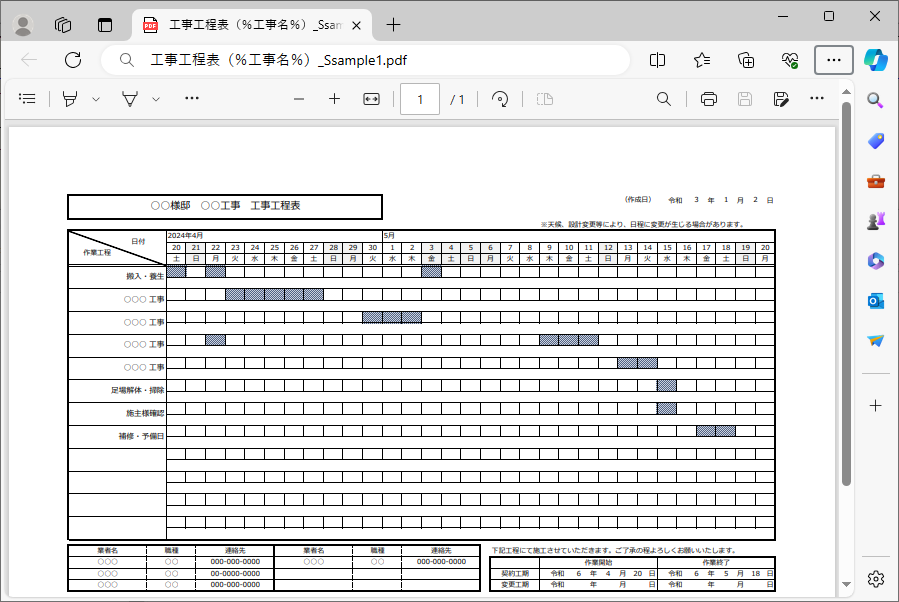The width and height of the screenshot is (899, 602).
Task: Refresh the current page
Action: 72,60
